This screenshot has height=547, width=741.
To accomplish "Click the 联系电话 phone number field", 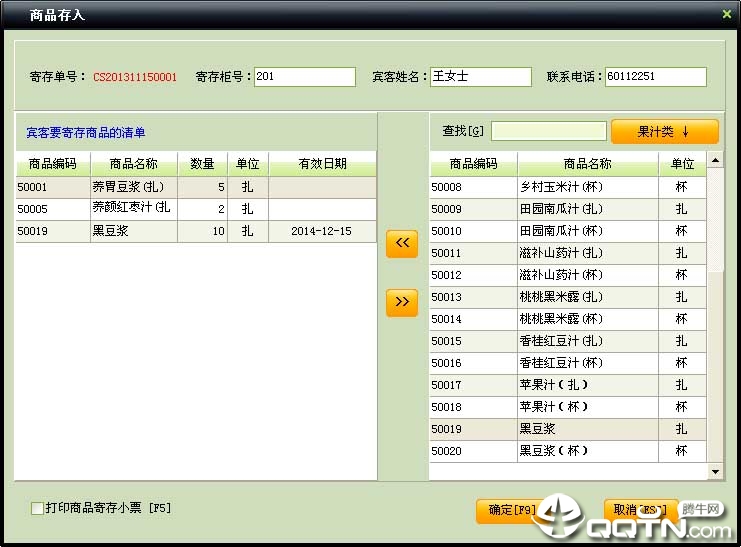I will [x=655, y=77].
